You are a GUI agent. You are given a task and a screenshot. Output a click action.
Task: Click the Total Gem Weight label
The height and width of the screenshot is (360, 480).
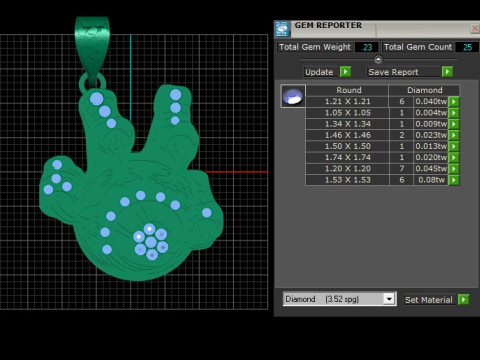click(315, 47)
